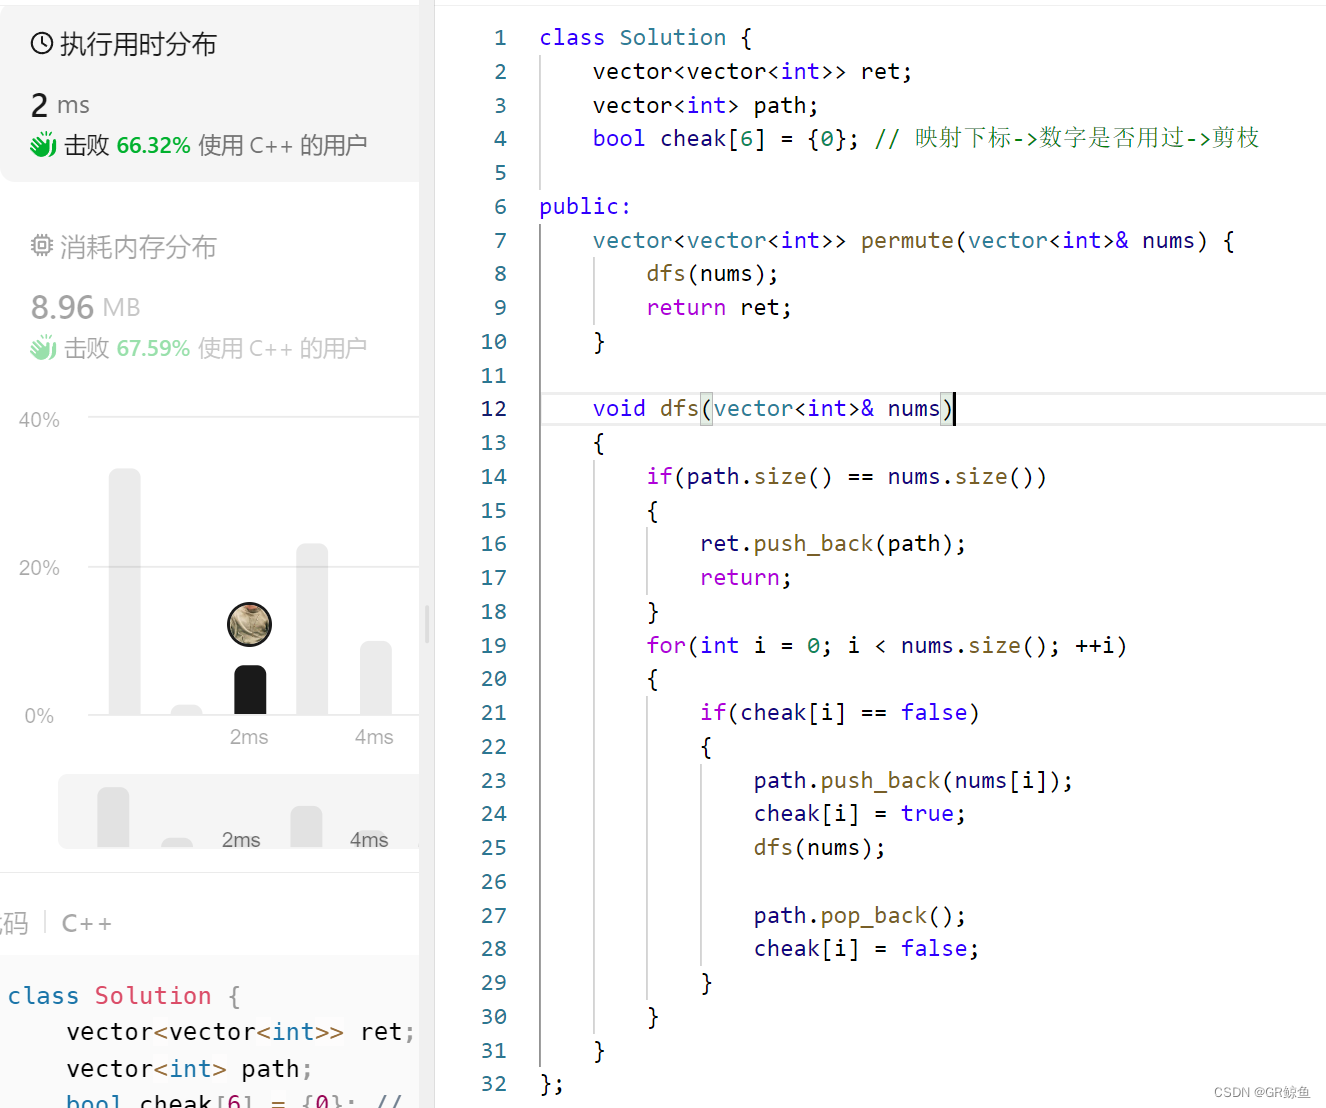Select the tallest gray bar in the runtime chart
This screenshot has width=1326, height=1108.
click(x=125, y=591)
